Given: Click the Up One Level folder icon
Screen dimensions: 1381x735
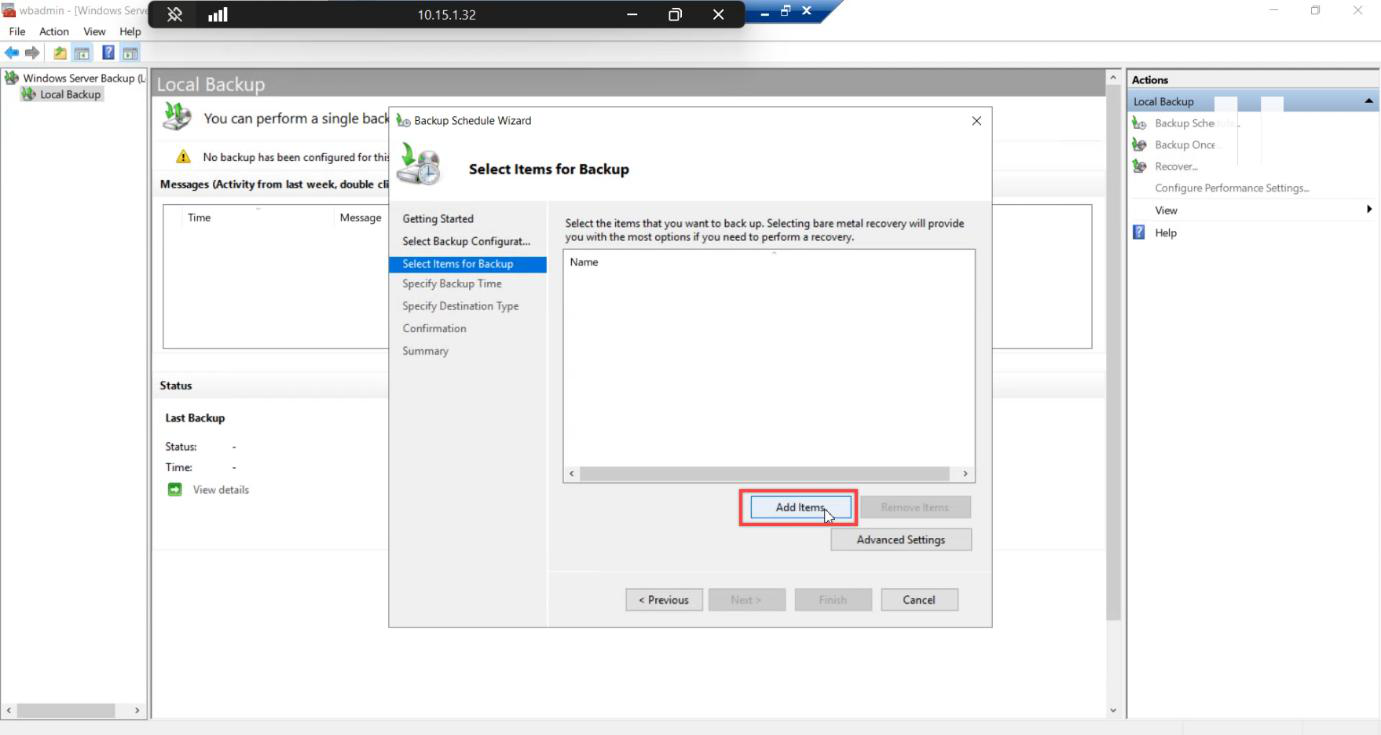Looking at the screenshot, I should (60, 53).
